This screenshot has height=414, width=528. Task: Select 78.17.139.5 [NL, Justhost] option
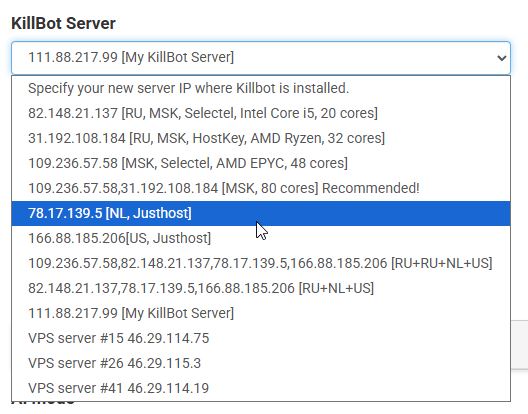pyautogui.click(x=261, y=213)
